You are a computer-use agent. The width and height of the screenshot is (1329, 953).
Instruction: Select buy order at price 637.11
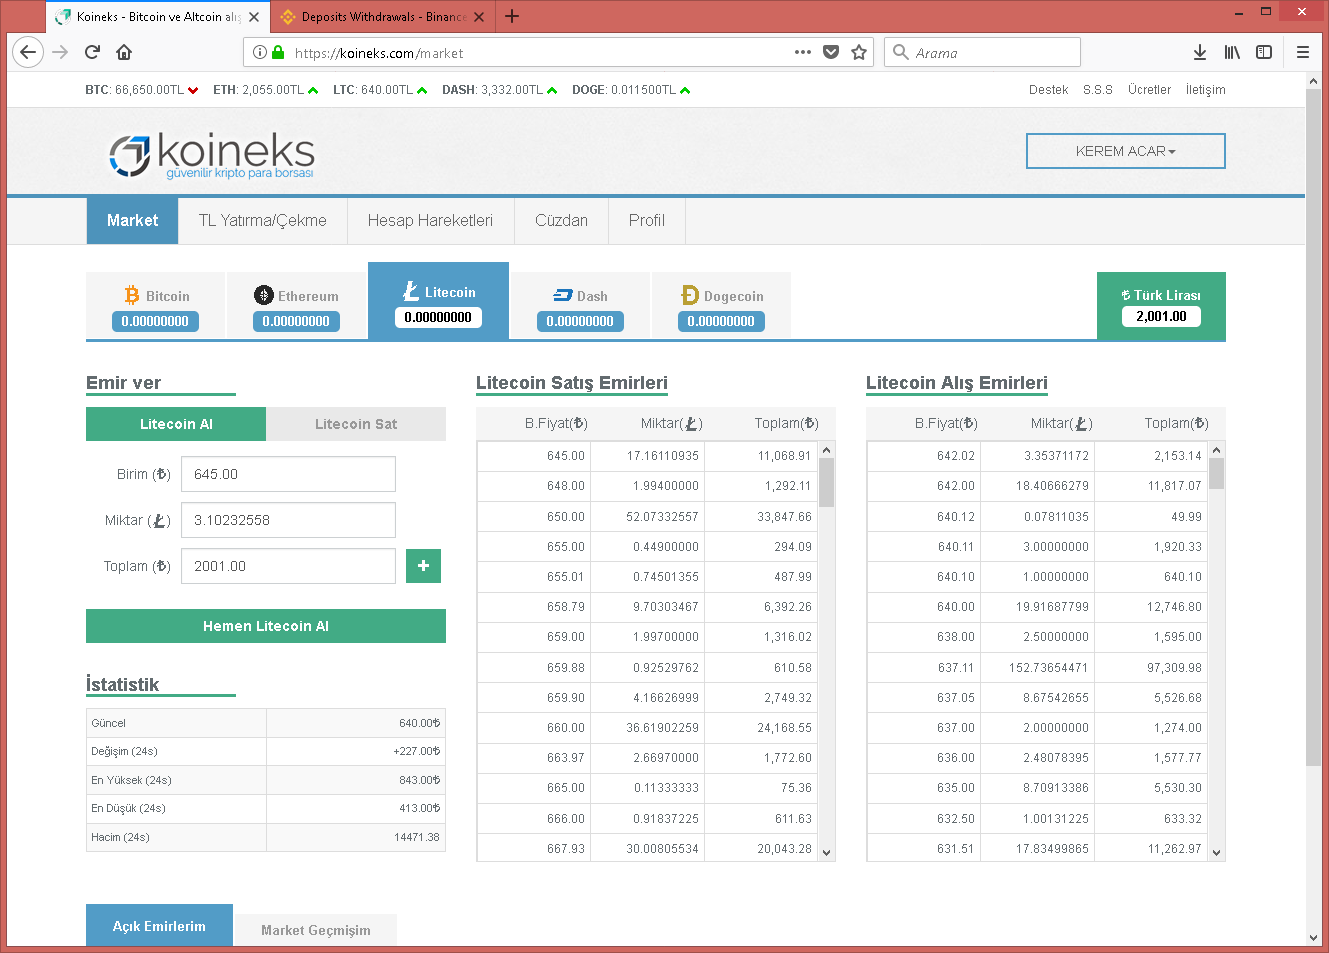click(1038, 667)
